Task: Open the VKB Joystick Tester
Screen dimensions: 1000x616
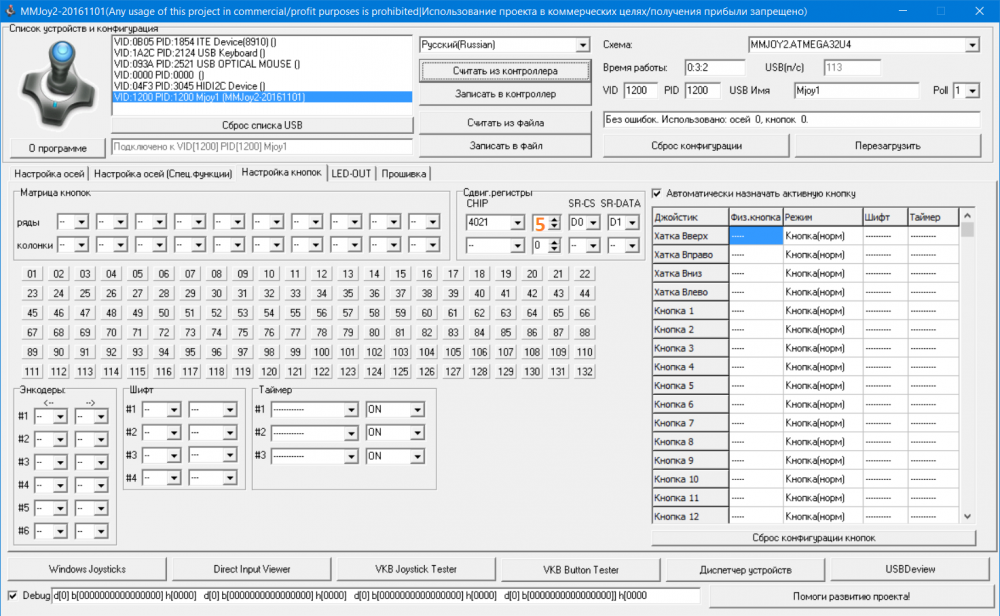Action: [415, 569]
